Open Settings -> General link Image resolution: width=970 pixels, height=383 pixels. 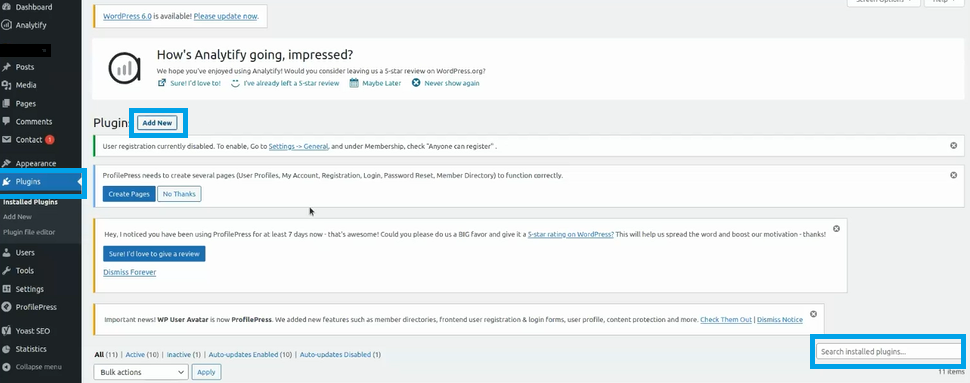(x=299, y=147)
